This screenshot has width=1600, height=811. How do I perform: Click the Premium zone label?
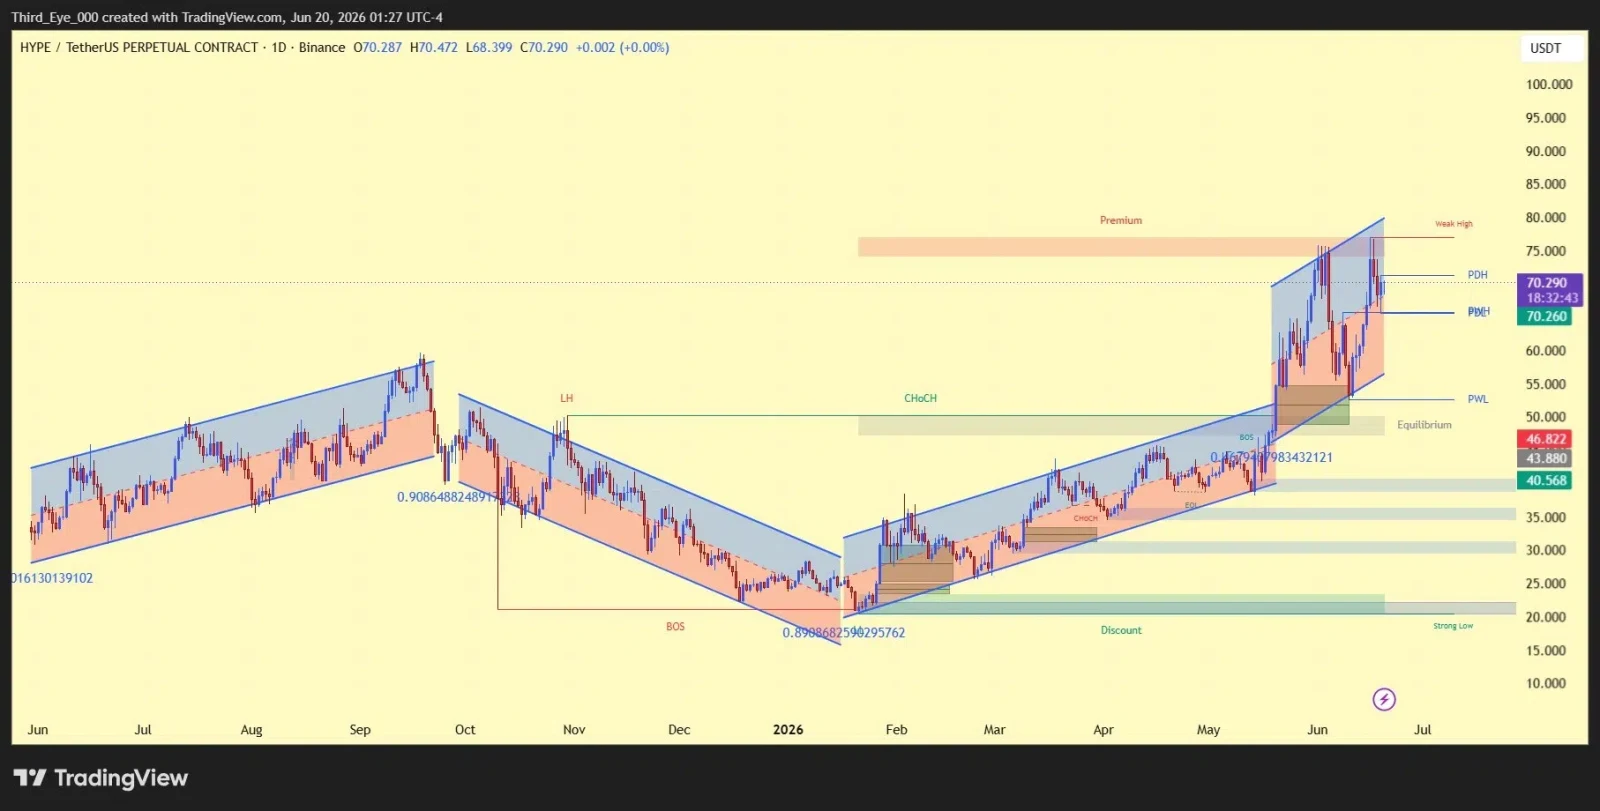point(1121,220)
